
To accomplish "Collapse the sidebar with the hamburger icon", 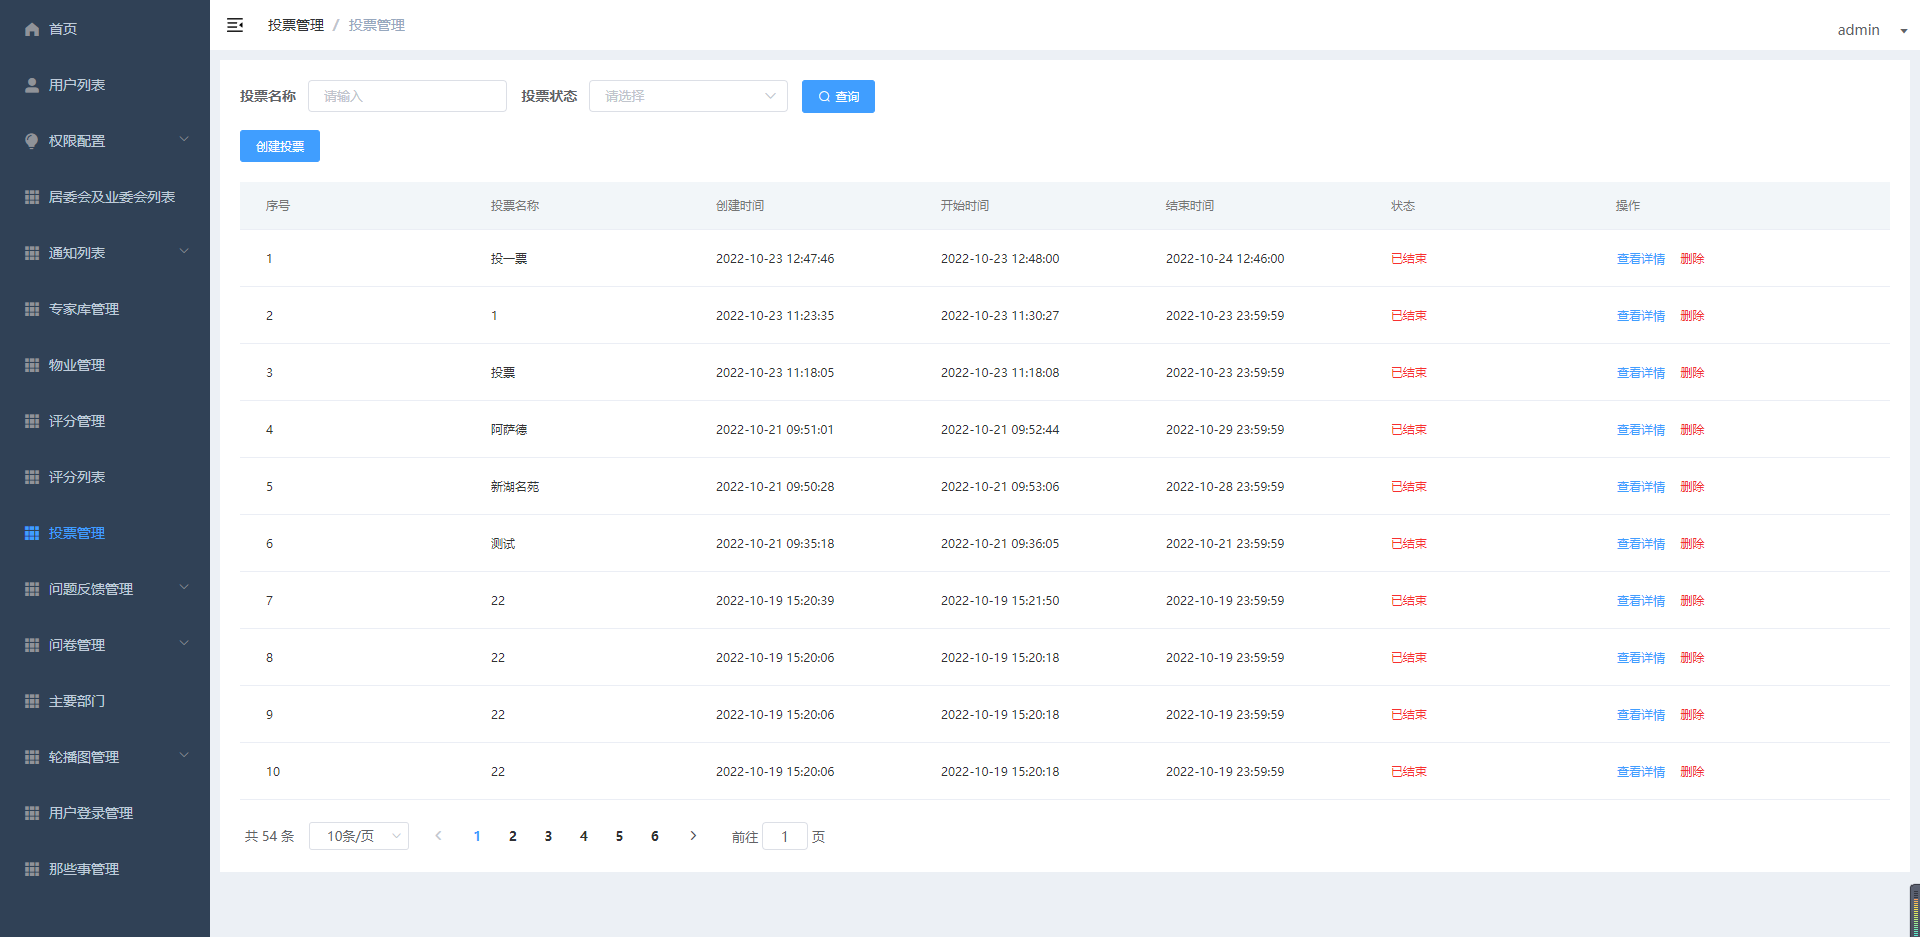I will 235,25.
